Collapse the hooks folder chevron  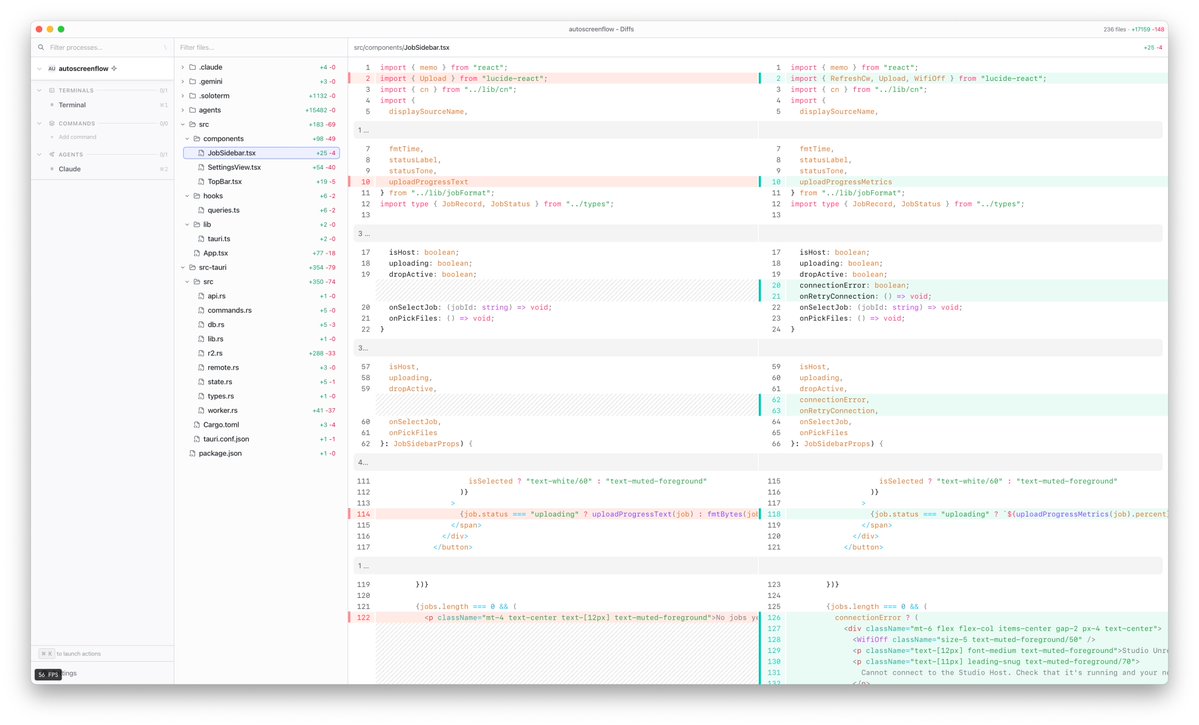point(187,196)
